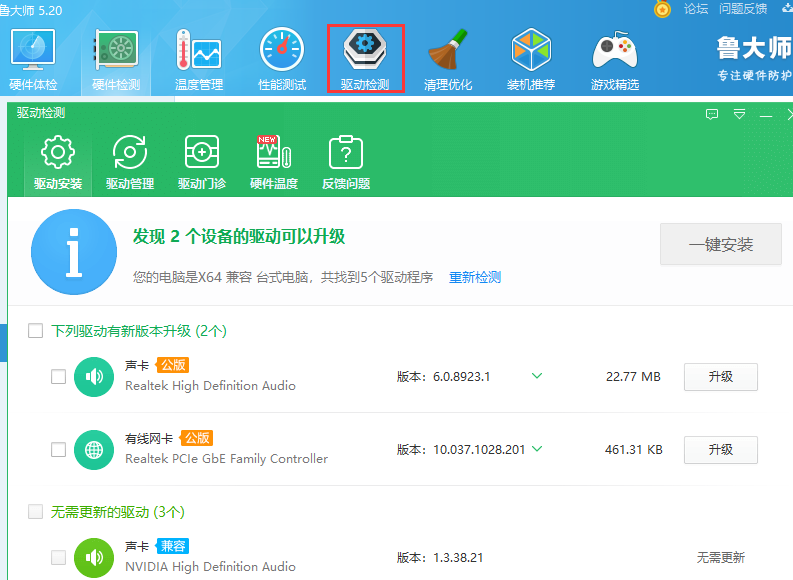Screen dimensions: 793x580
Task: Open the window menu dropdown triangle
Action: 739,114
